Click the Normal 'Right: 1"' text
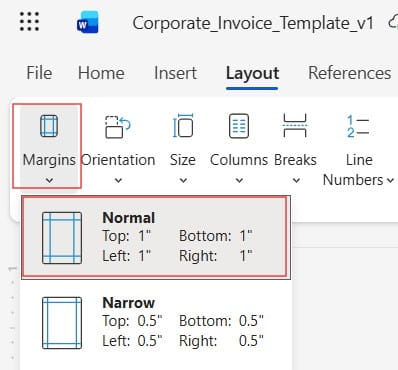This screenshot has height=370, width=398. (x=216, y=256)
